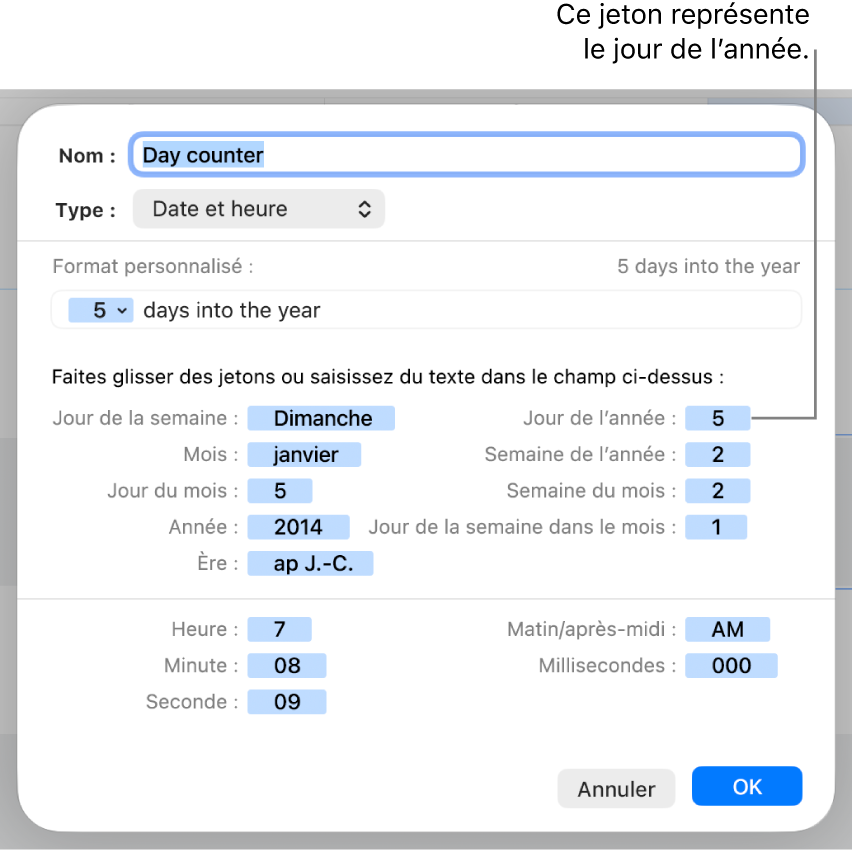Select the Seconde token showing 09
854x851 pixels.
(287, 701)
